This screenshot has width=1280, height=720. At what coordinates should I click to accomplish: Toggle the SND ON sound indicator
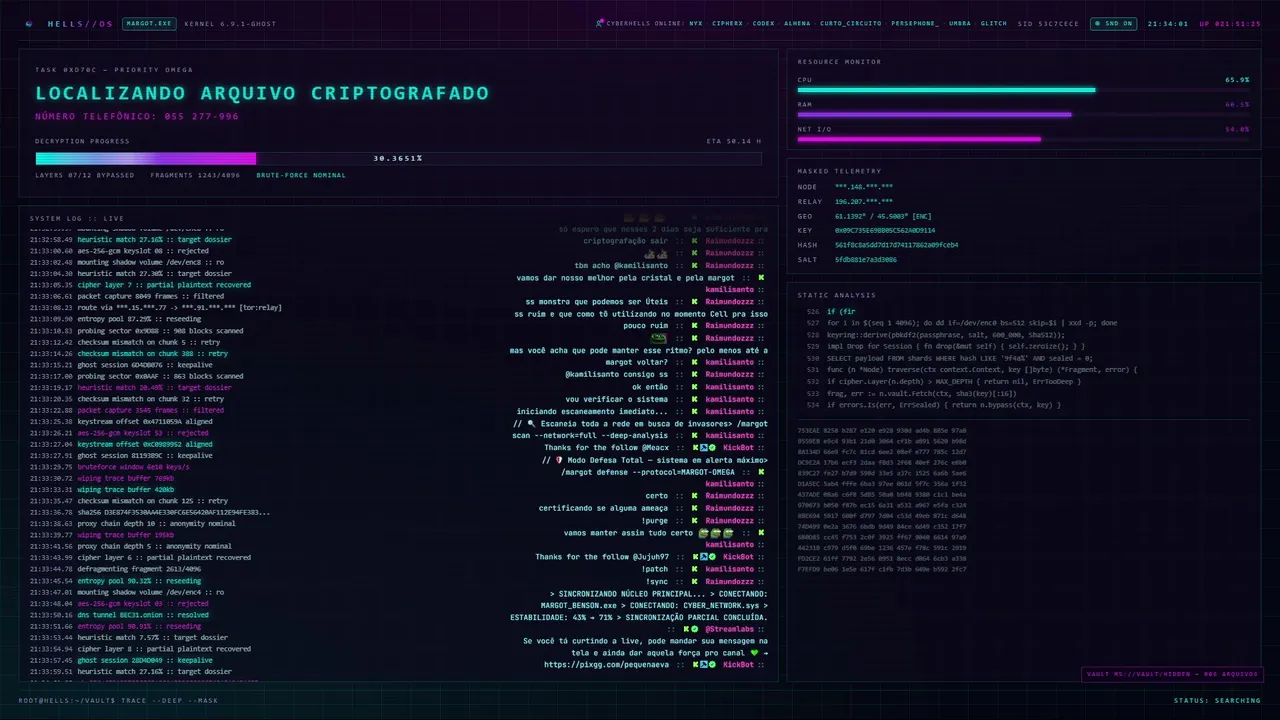1114,23
